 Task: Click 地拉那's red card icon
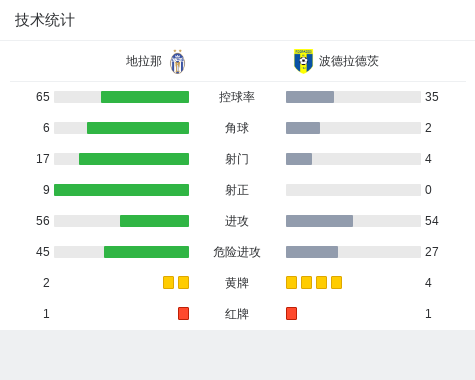[x=183, y=314]
